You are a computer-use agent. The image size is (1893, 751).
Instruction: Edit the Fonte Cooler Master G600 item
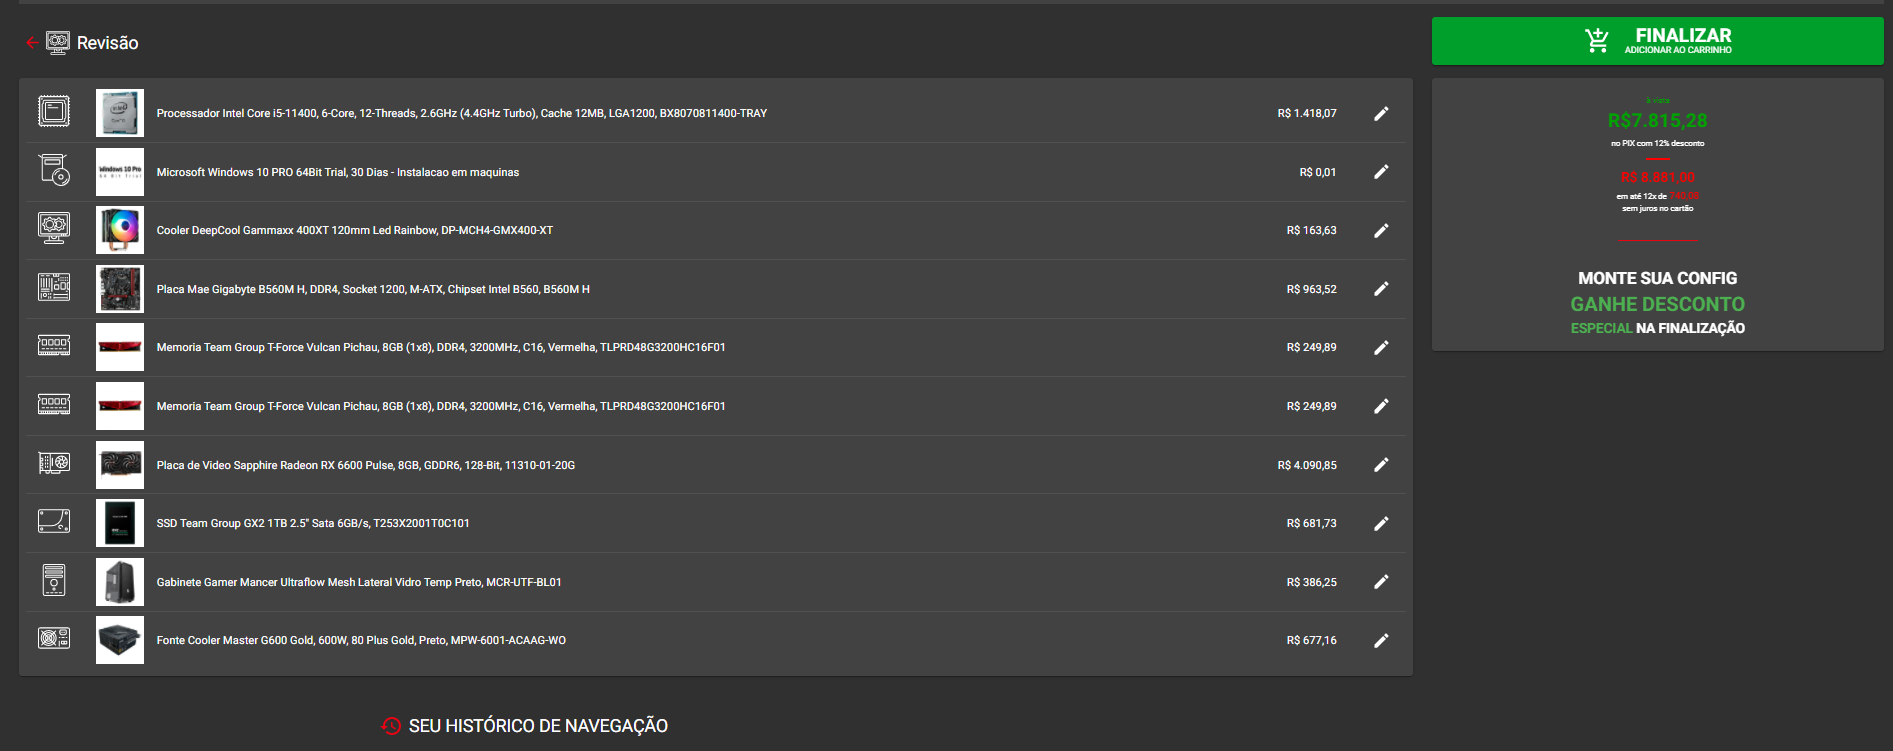click(1381, 640)
